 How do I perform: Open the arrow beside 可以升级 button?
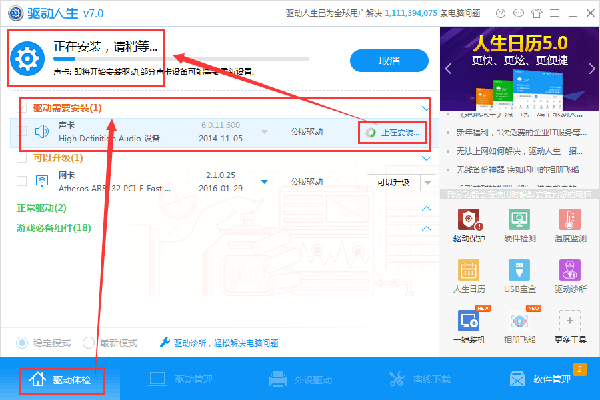tap(428, 183)
